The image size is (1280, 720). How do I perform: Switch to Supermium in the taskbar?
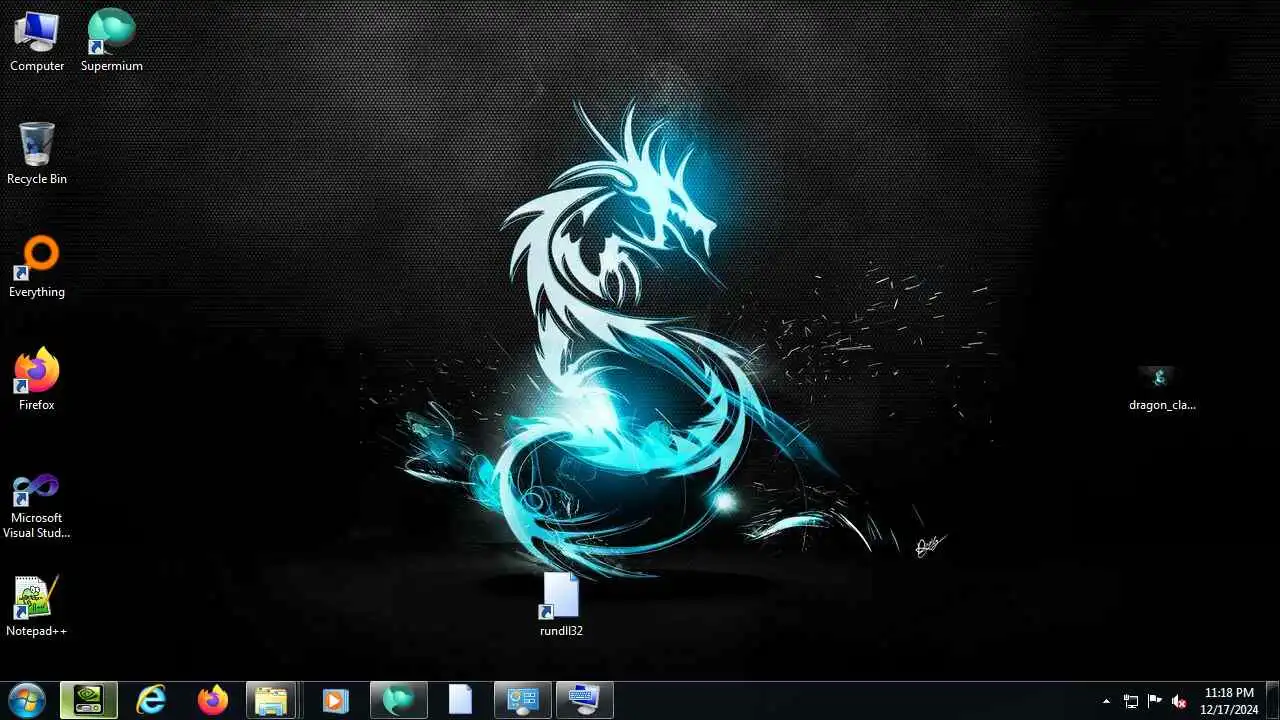pos(398,700)
